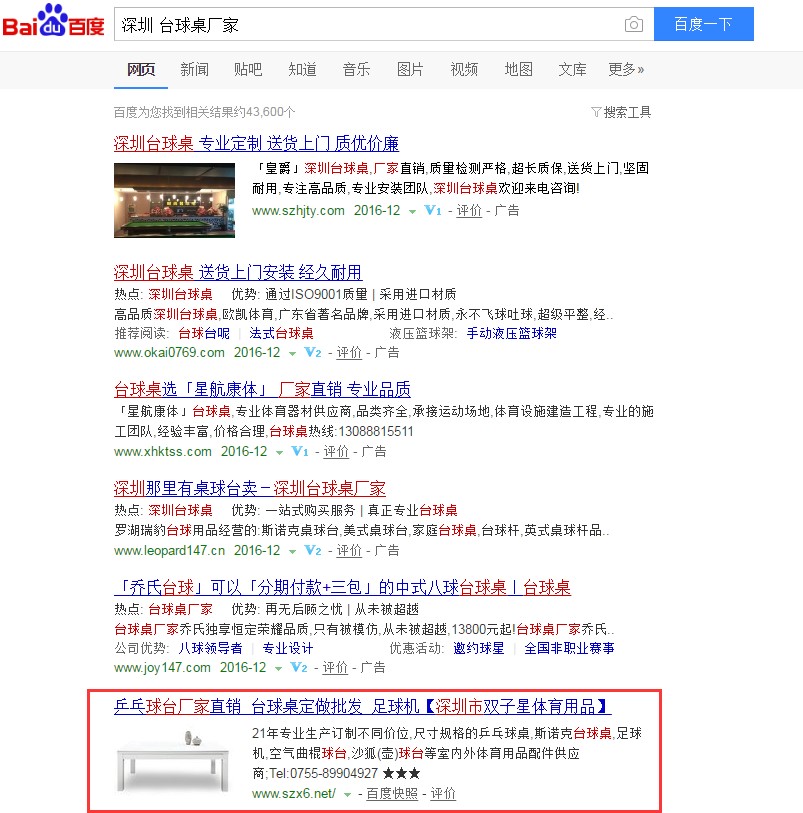Open the white table product thumbnail
The height and width of the screenshot is (813, 803).
click(x=174, y=760)
